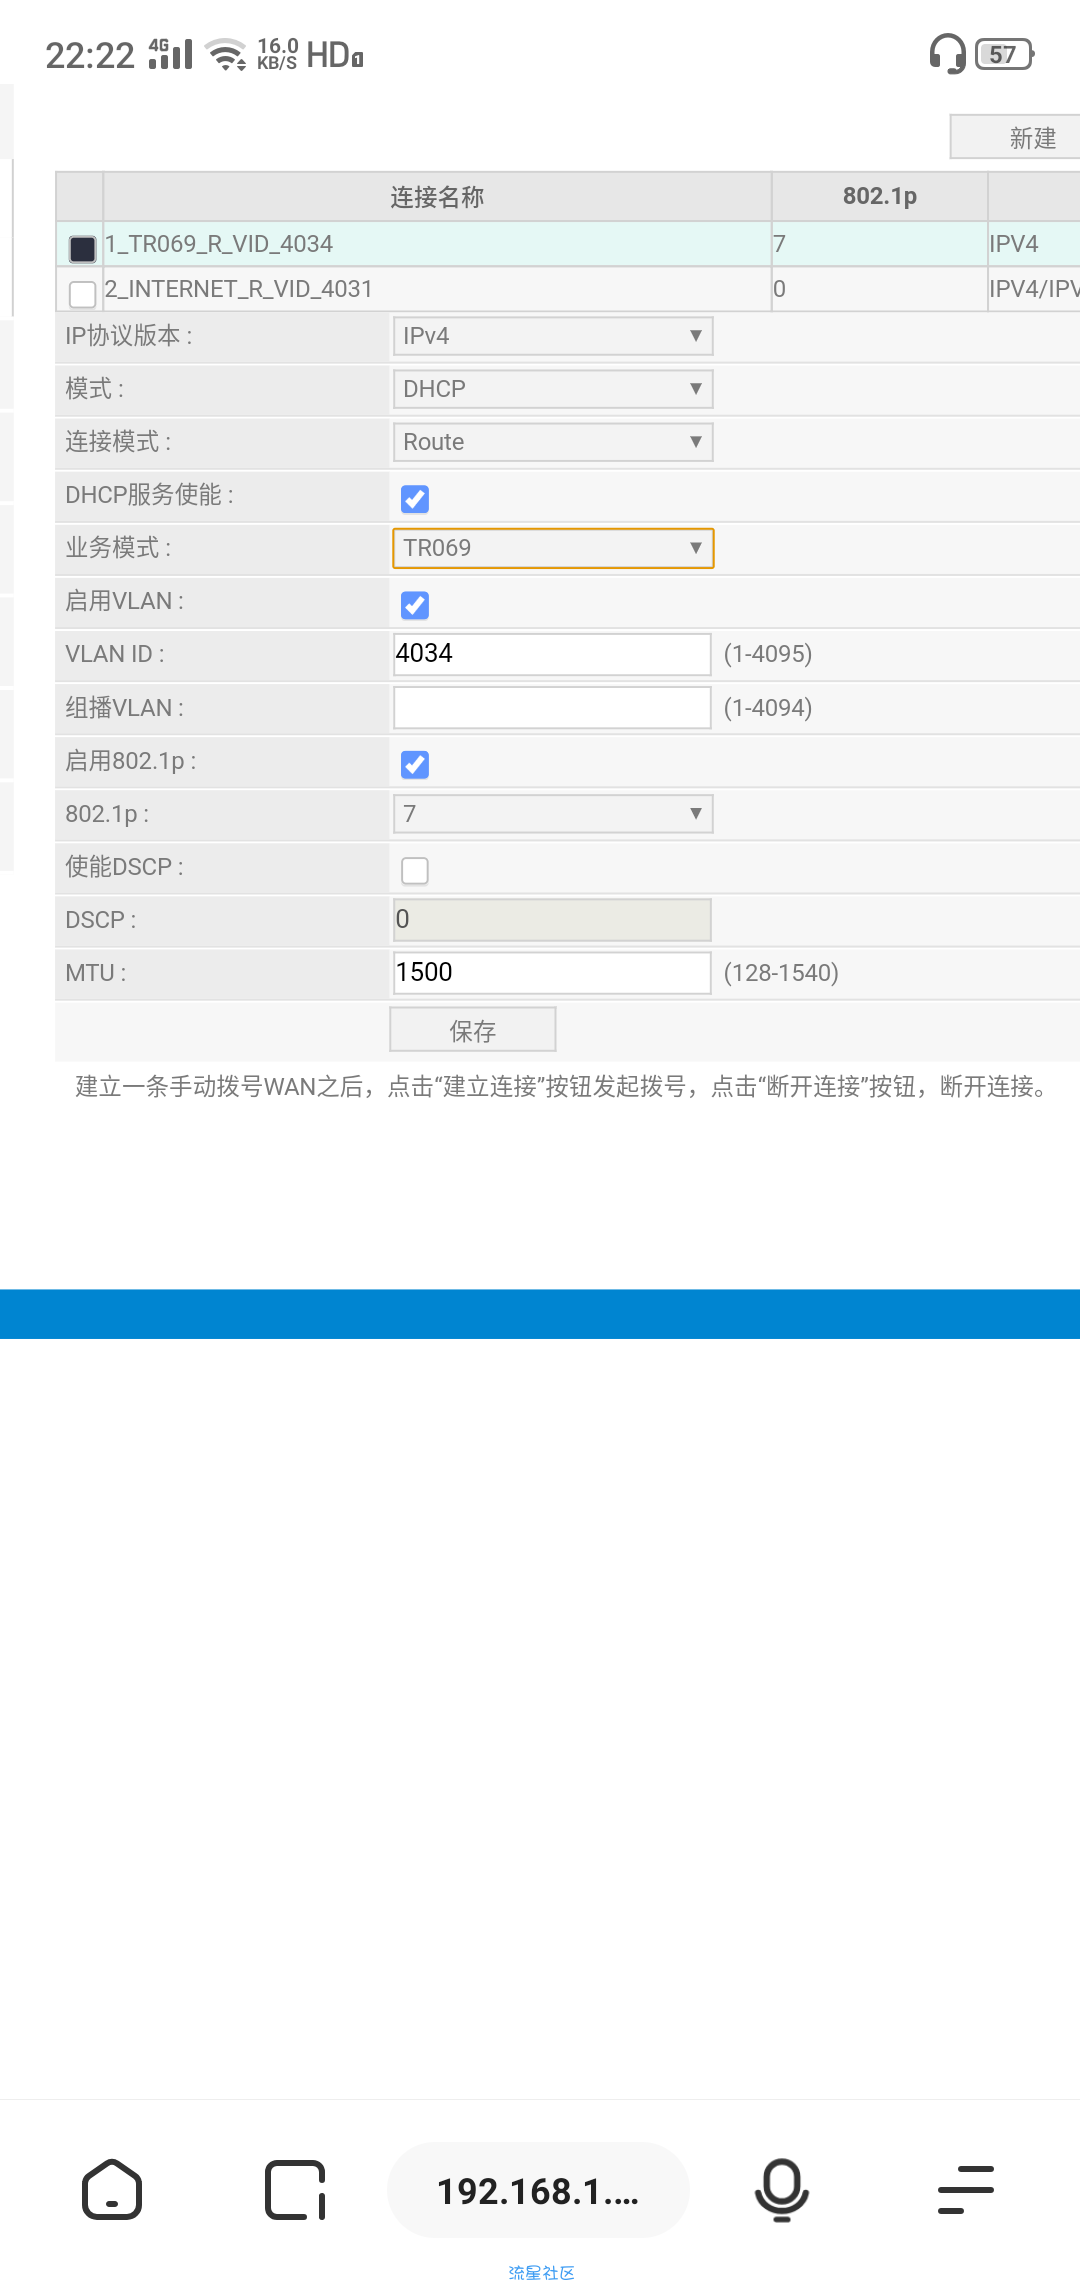Tap the headphone icon in status bar
This screenshot has height=2280, width=1080.
coord(946,54)
